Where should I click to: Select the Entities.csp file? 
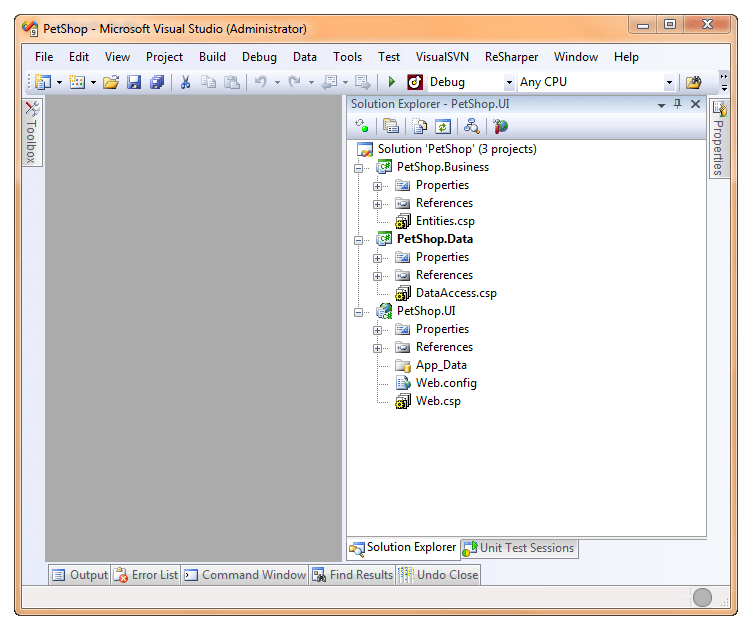point(445,221)
